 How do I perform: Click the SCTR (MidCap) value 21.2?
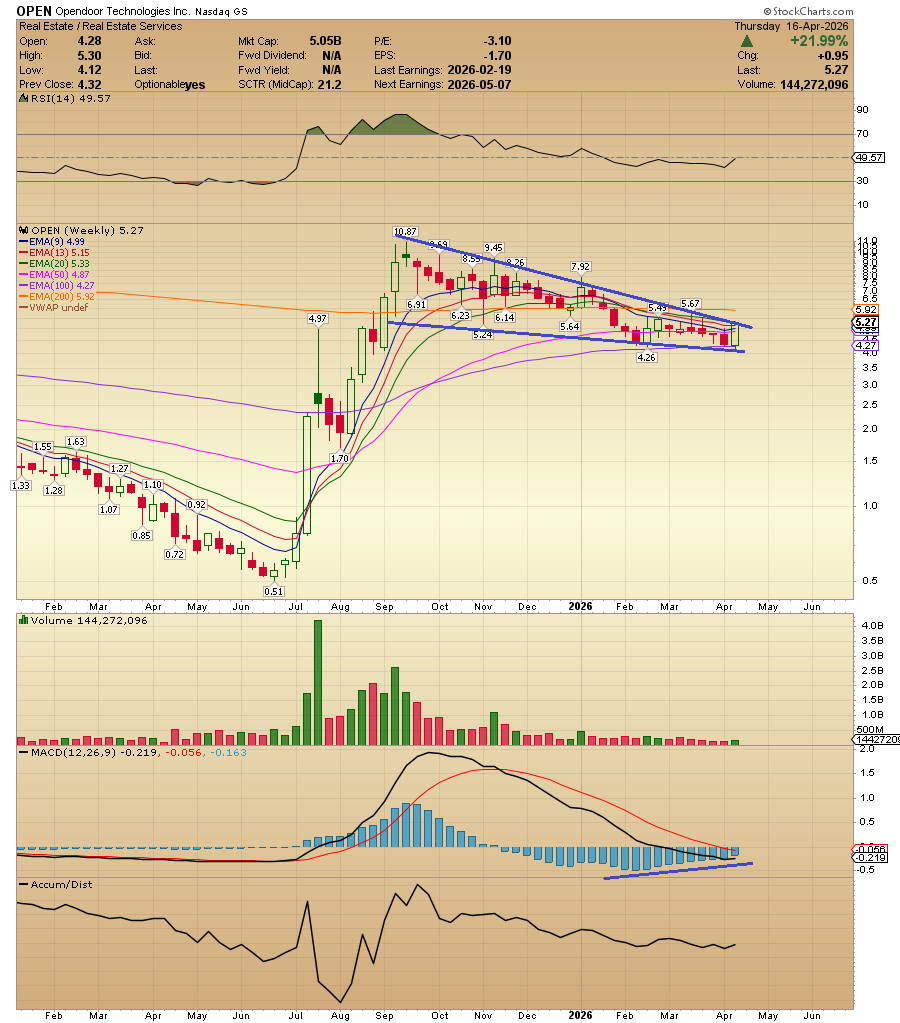[x=330, y=85]
